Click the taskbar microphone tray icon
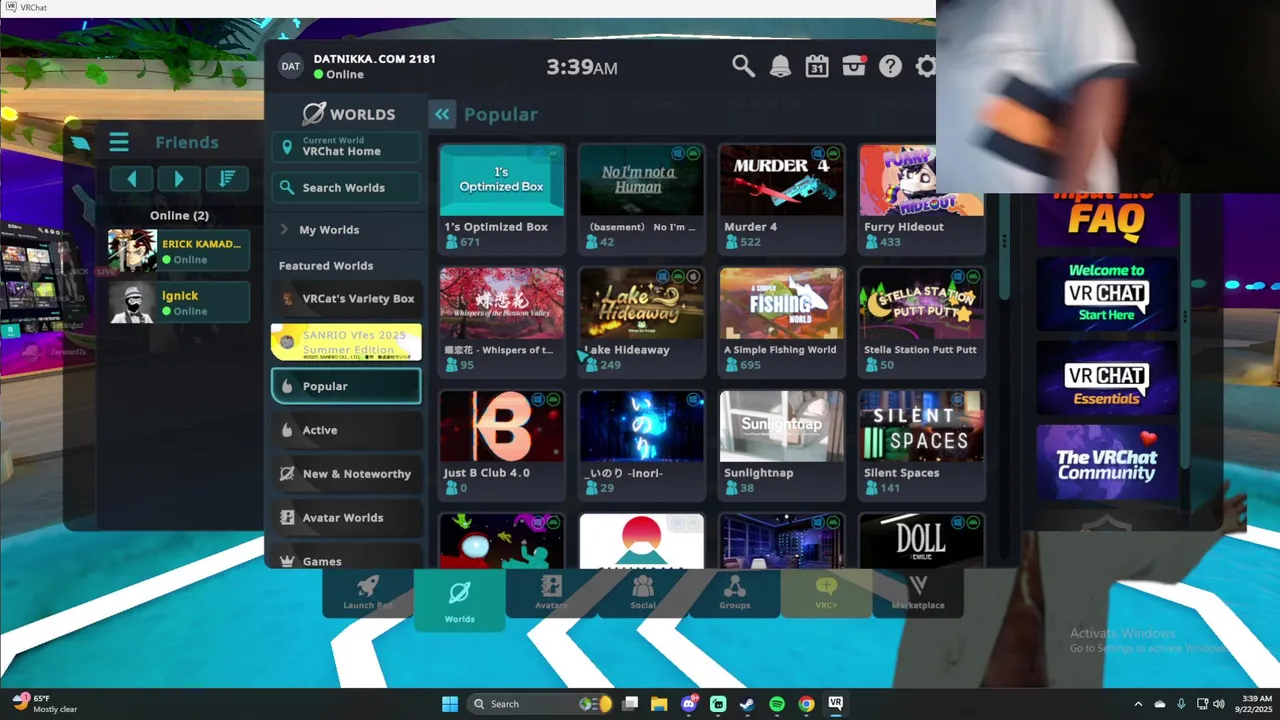Viewport: 1280px width, 720px height. [1181, 704]
